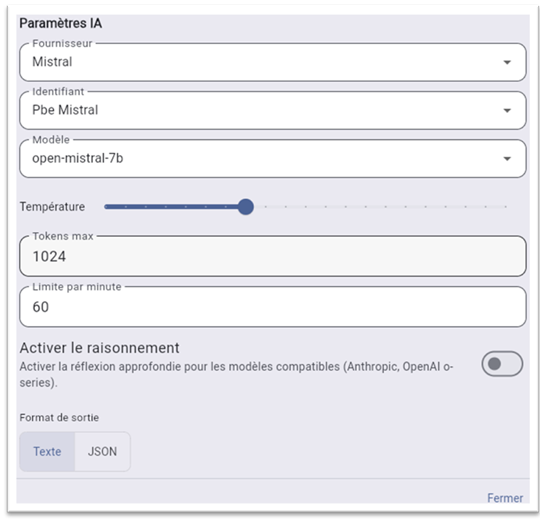This screenshot has width=540, height=522.
Task: Click the Modèle dropdown arrow icon
Action: 507,159
